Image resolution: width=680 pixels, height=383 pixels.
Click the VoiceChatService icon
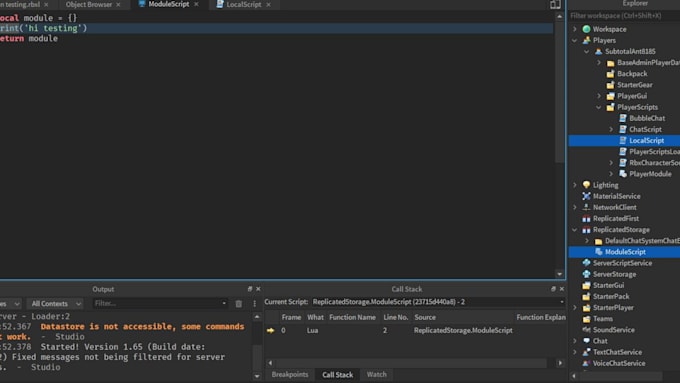click(586, 363)
